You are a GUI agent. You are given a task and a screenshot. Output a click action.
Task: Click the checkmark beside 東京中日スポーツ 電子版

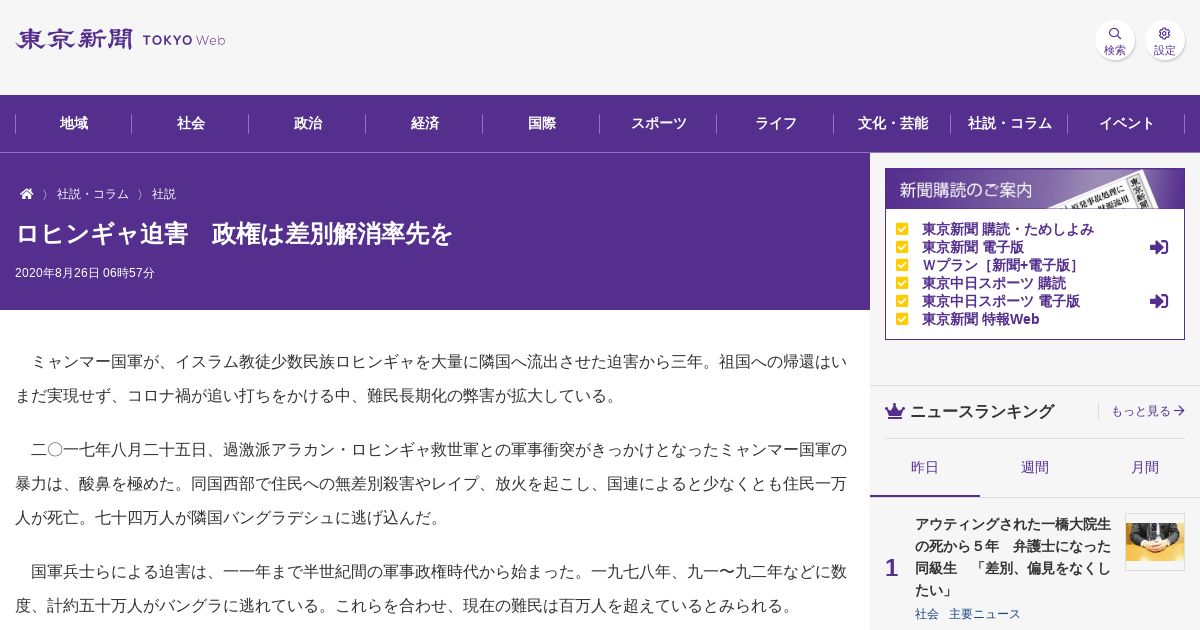(x=902, y=301)
